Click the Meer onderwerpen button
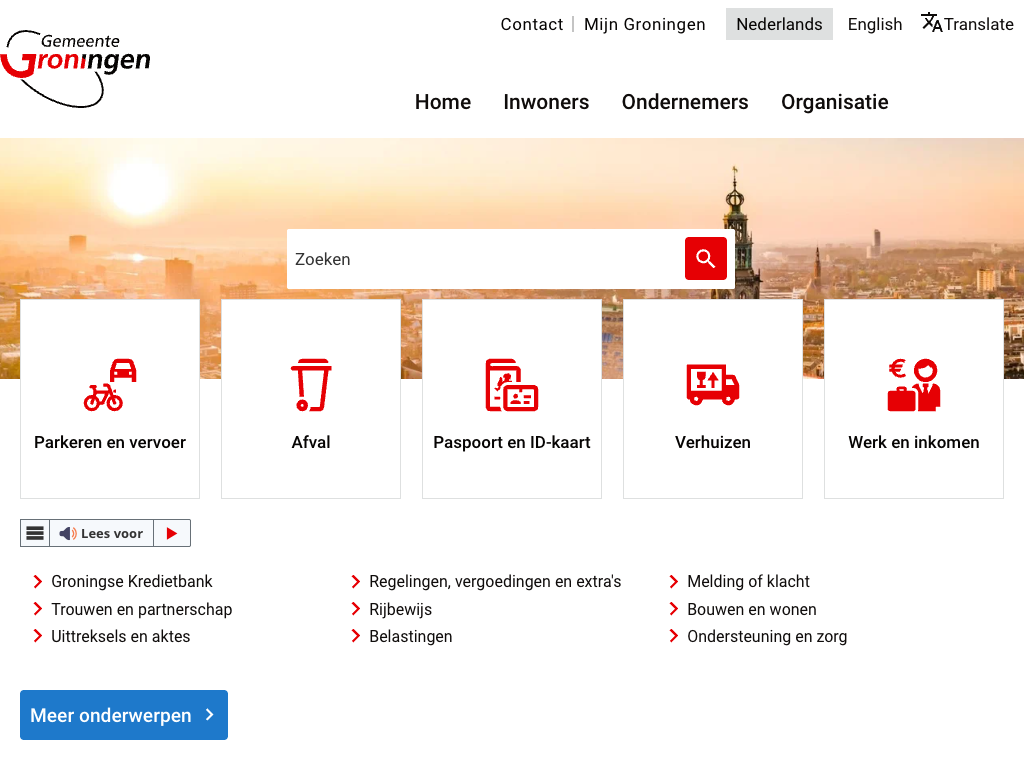This screenshot has width=1024, height=768. click(x=124, y=715)
